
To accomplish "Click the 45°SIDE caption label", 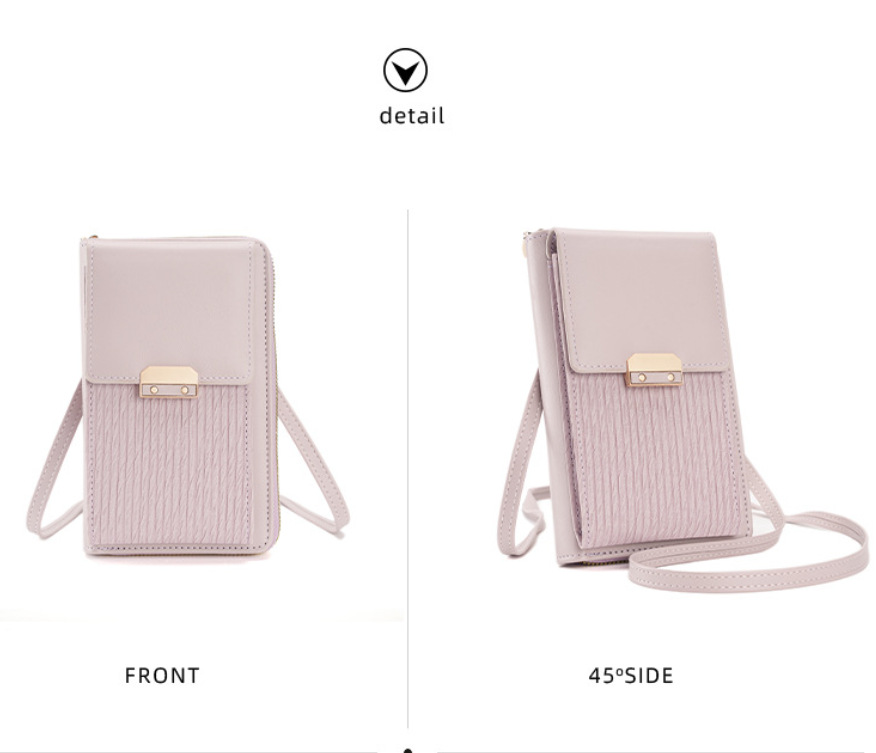I will pos(631,675).
